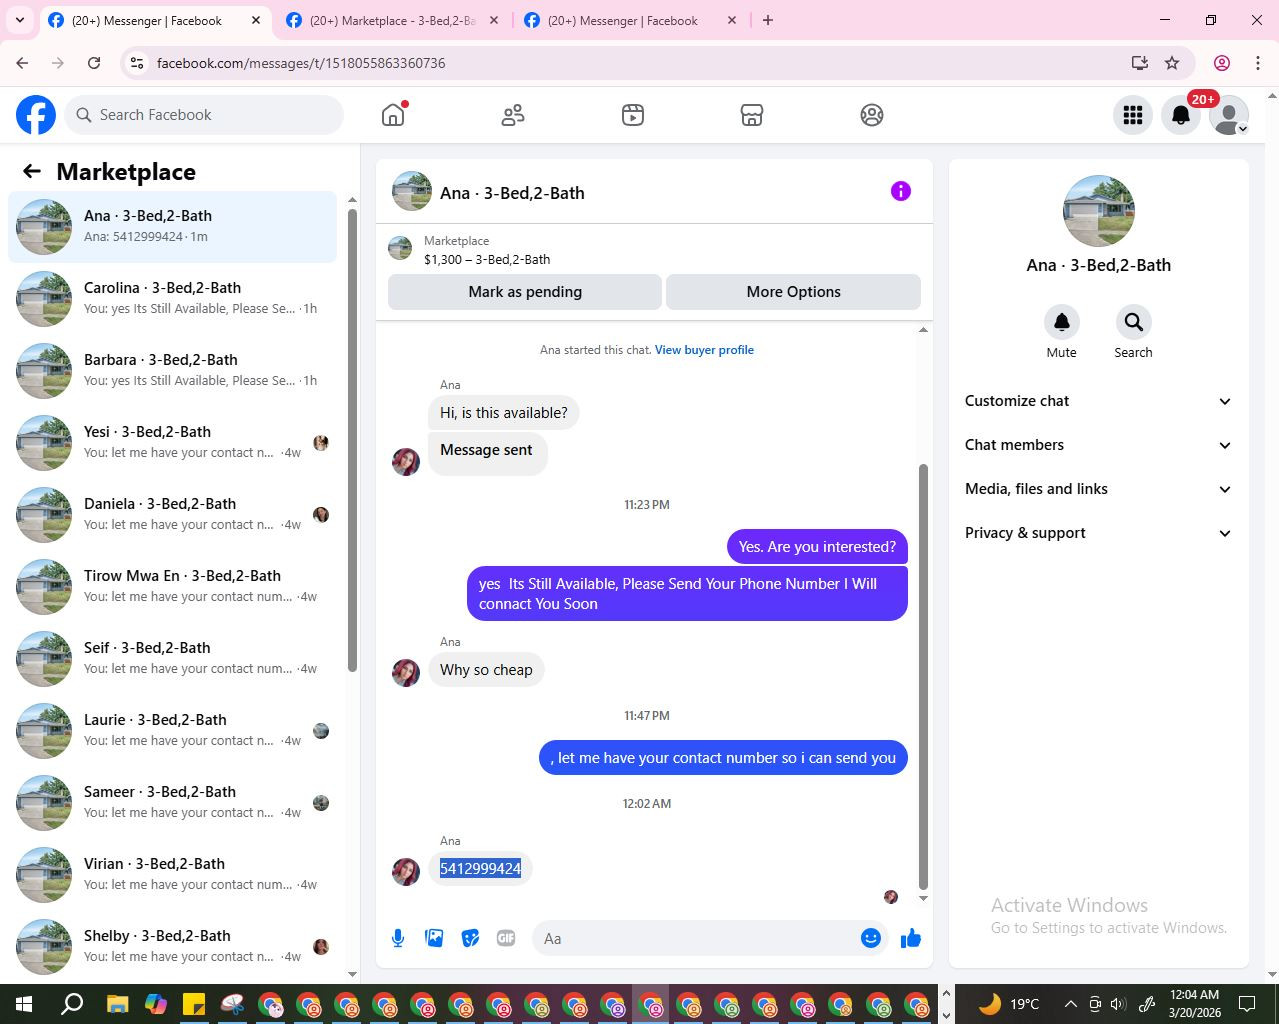Click the conversation list scrollbar
The width and height of the screenshot is (1279, 1024).
352,440
